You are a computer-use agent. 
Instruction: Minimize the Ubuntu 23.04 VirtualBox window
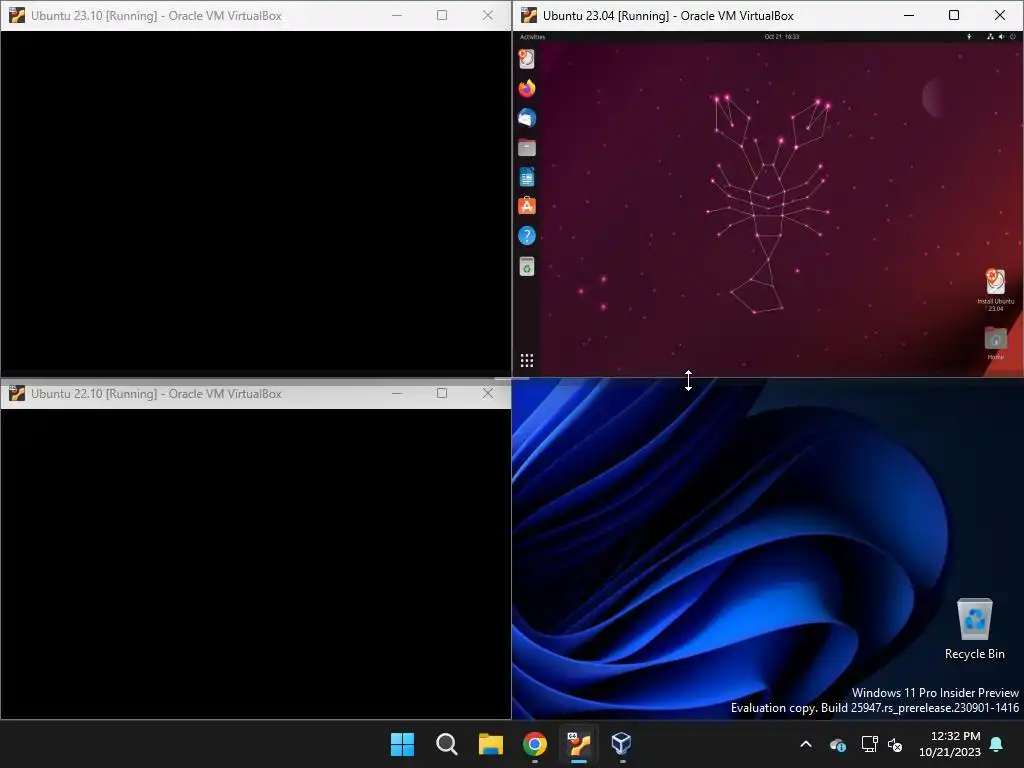[x=908, y=15]
